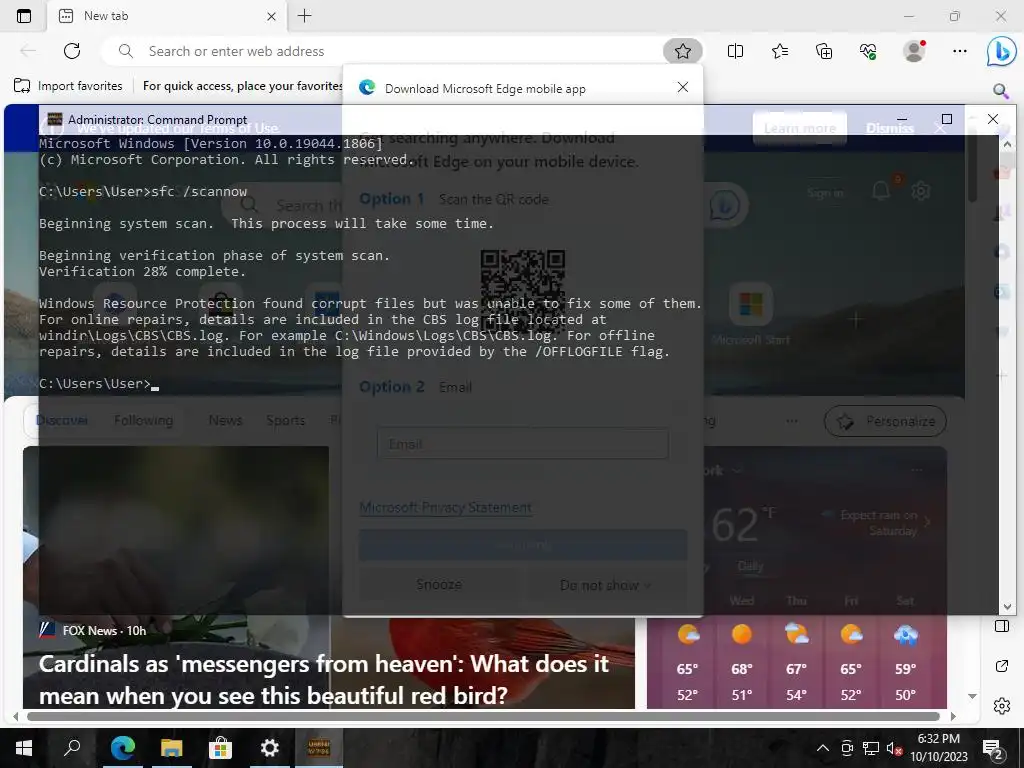Click the Refresh page icon
Viewport: 1024px width, 768px height.
(72, 51)
